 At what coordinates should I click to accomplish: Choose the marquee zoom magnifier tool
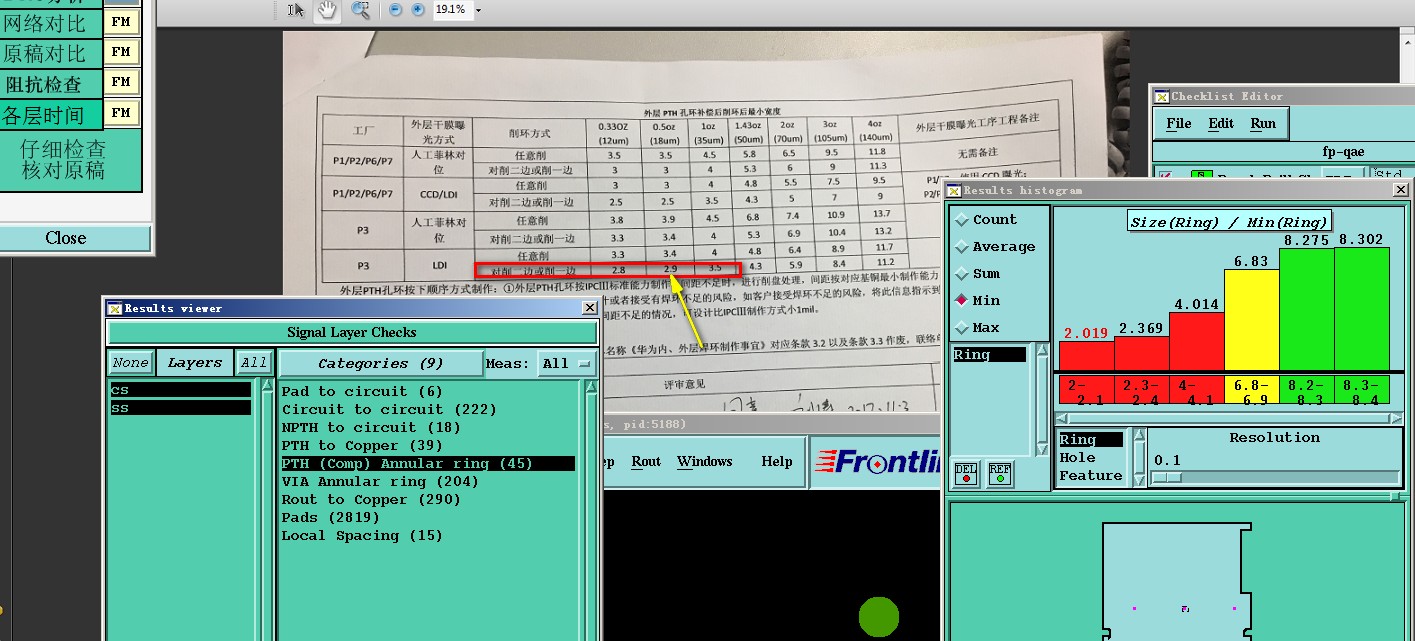point(361,10)
